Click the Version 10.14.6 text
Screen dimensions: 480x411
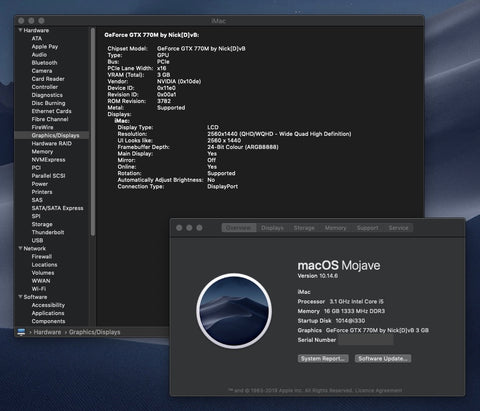[317, 276]
